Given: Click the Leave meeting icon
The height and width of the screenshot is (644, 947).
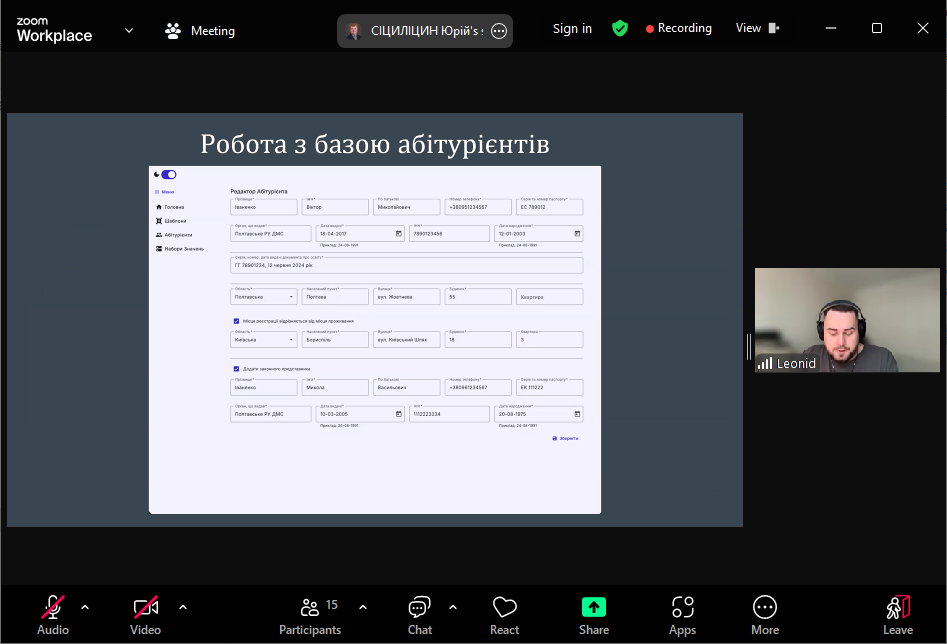Looking at the screenshot, I should click(897, 615).
